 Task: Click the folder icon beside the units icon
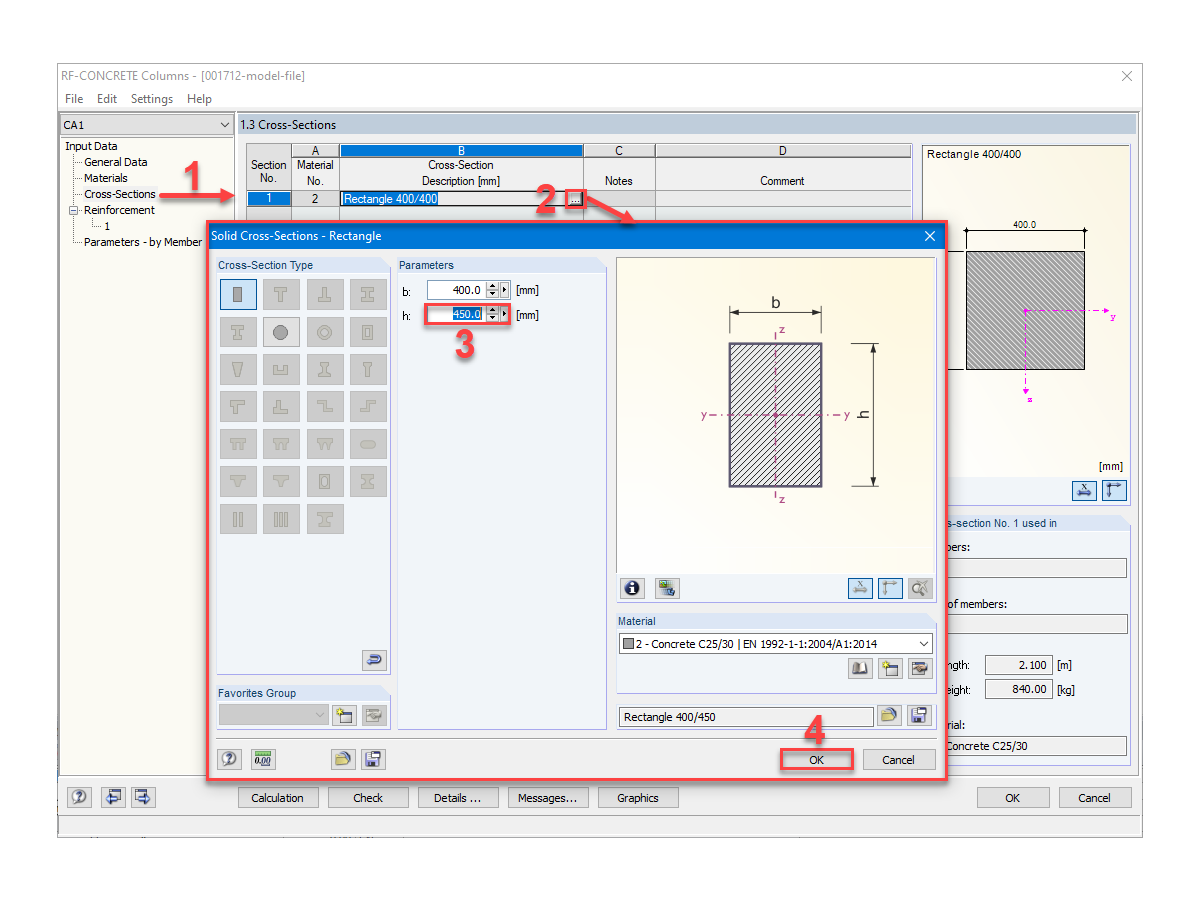tap(343, 759)
